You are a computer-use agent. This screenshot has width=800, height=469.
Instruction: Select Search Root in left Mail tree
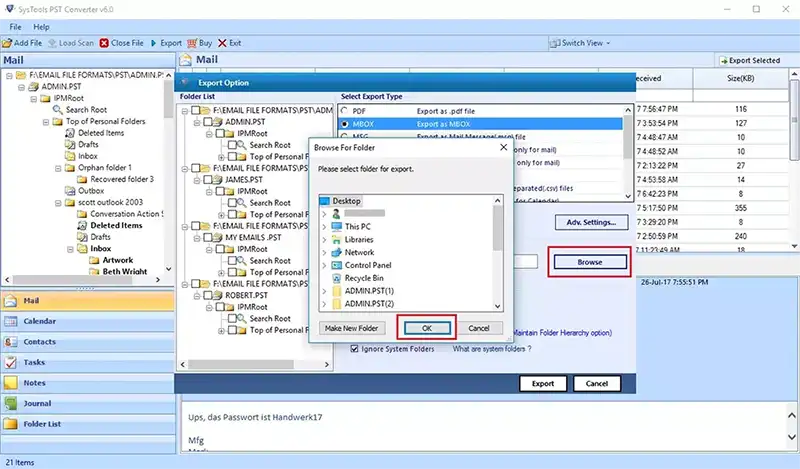coord(86,110)
